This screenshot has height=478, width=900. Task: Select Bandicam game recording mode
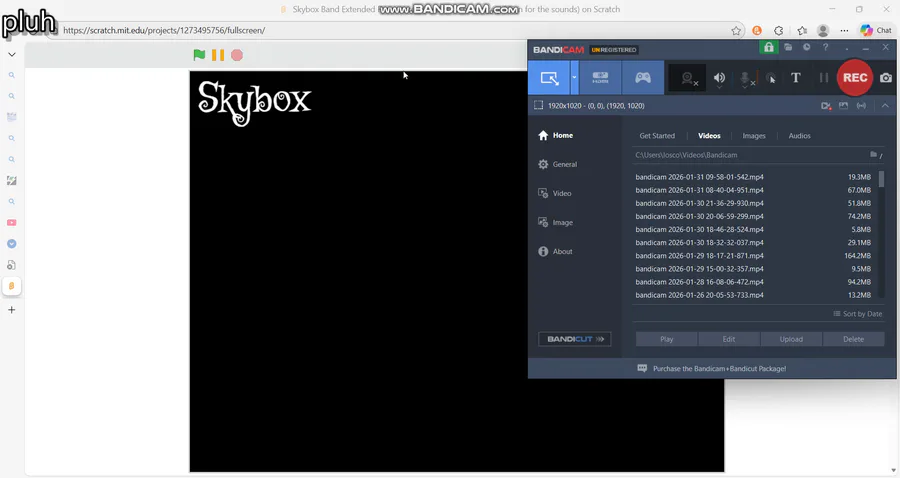coord(643,78)
